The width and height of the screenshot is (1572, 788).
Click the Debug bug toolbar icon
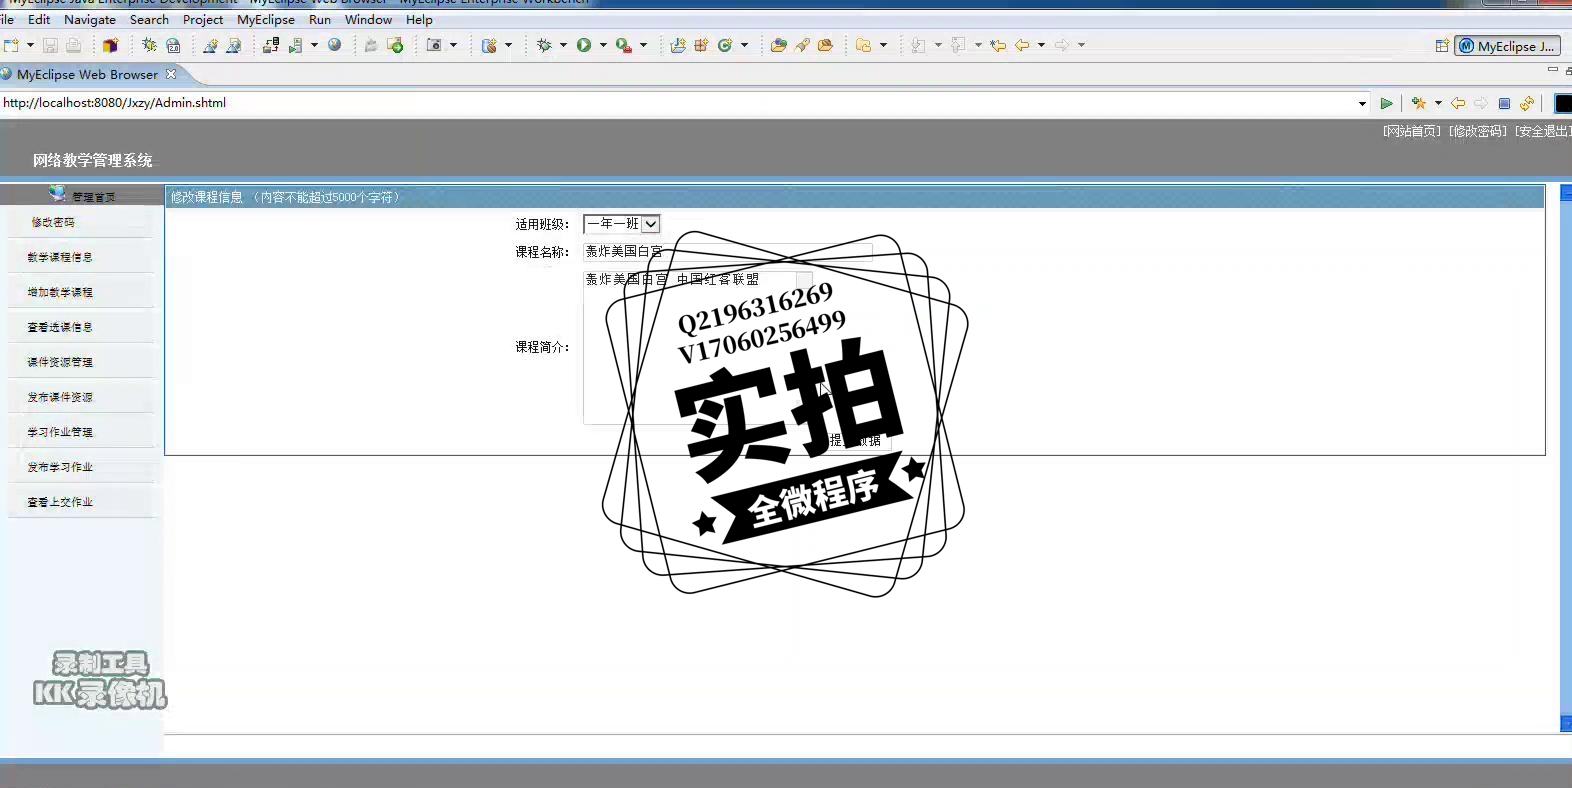point(544,45)
